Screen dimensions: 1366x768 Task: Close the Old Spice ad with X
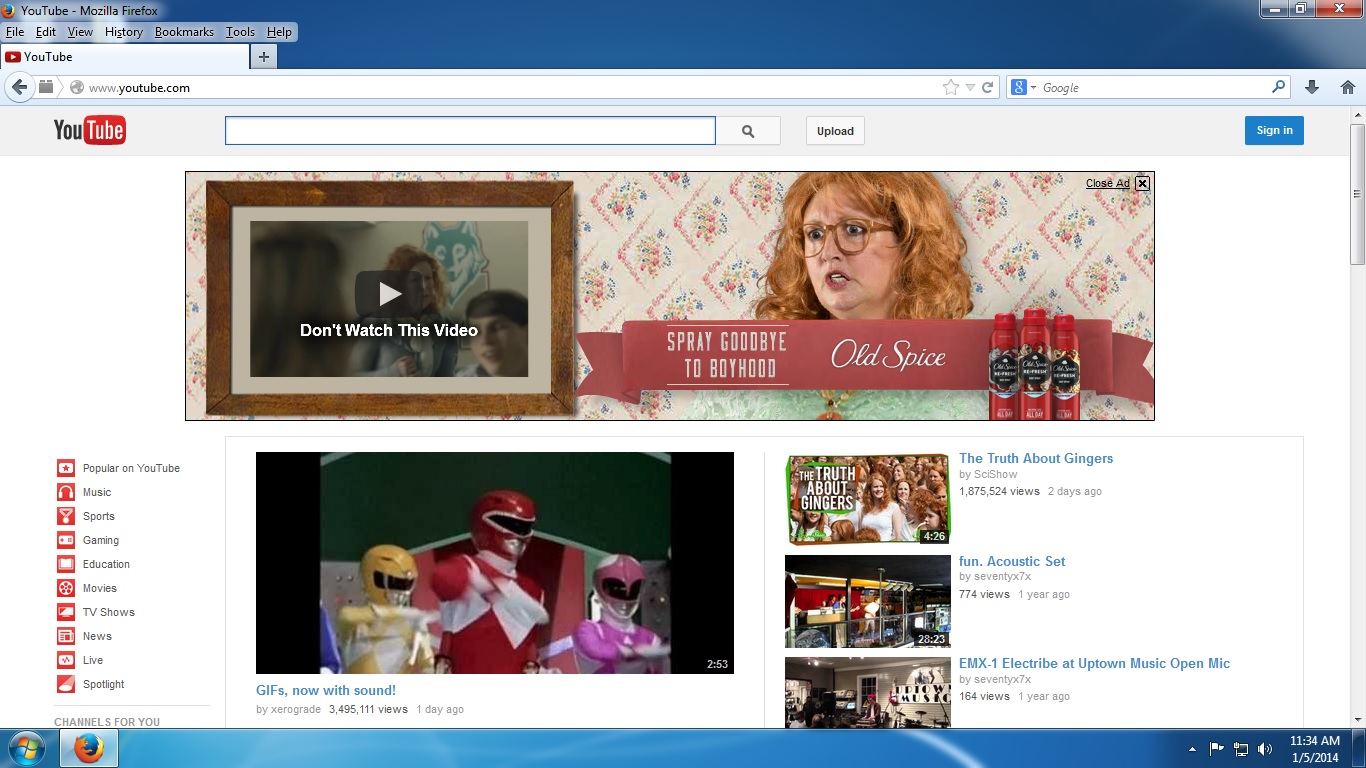(x=1142, y=183)
